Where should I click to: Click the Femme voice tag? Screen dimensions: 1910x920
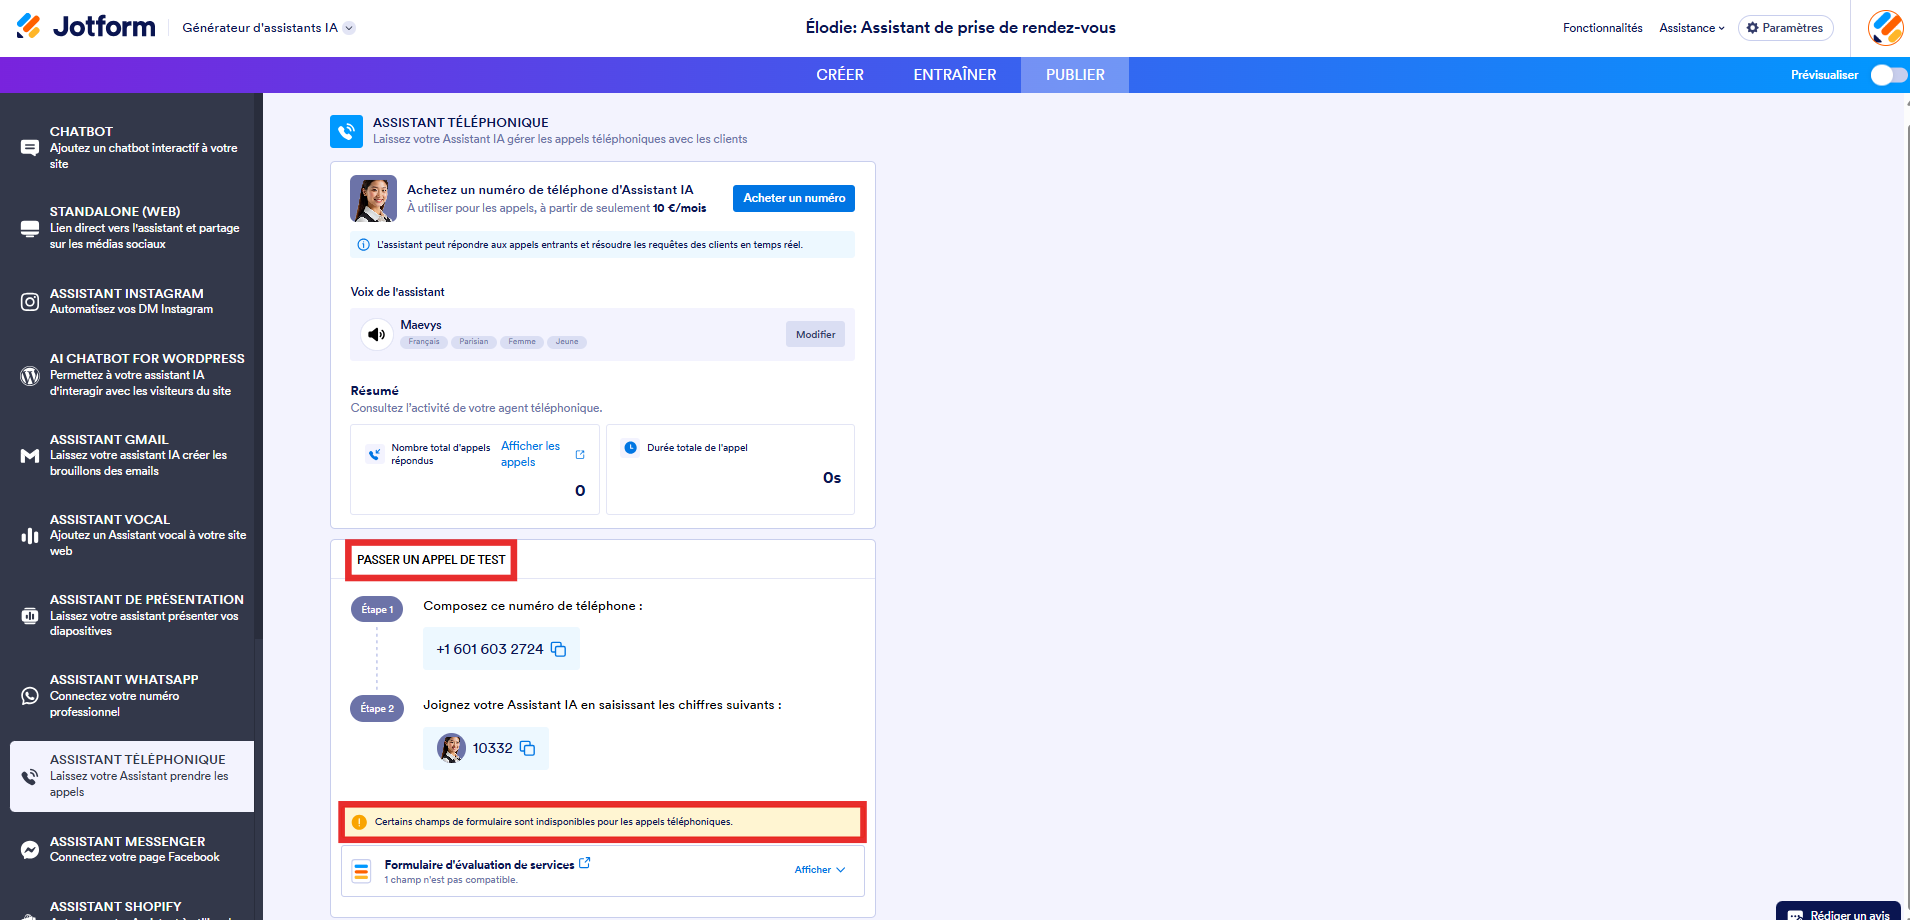[x=522, y=342]
